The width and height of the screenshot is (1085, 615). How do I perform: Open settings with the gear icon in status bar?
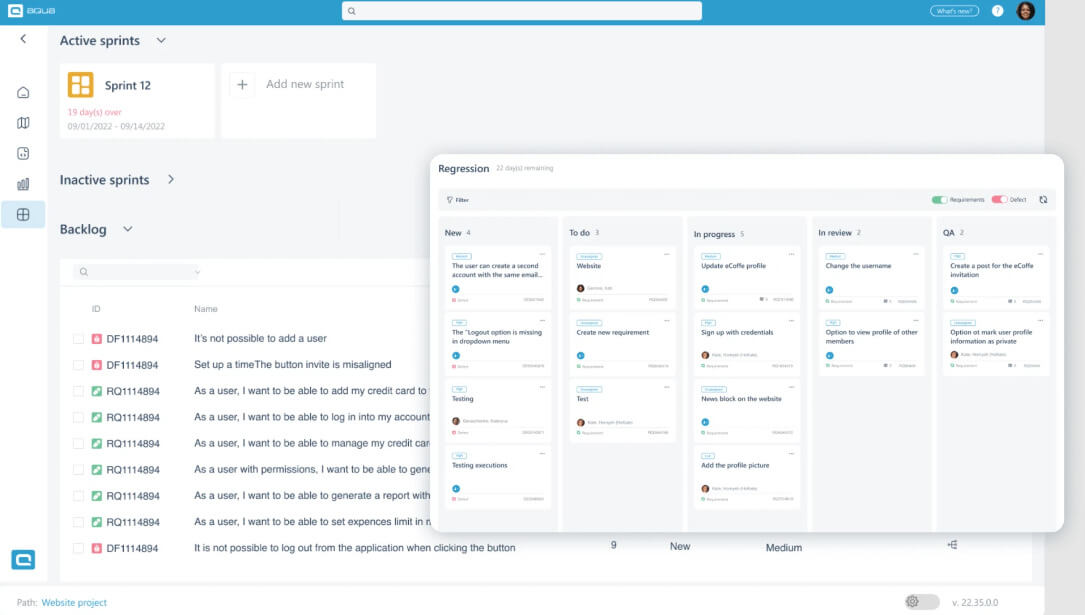click(x=912, y=601)
